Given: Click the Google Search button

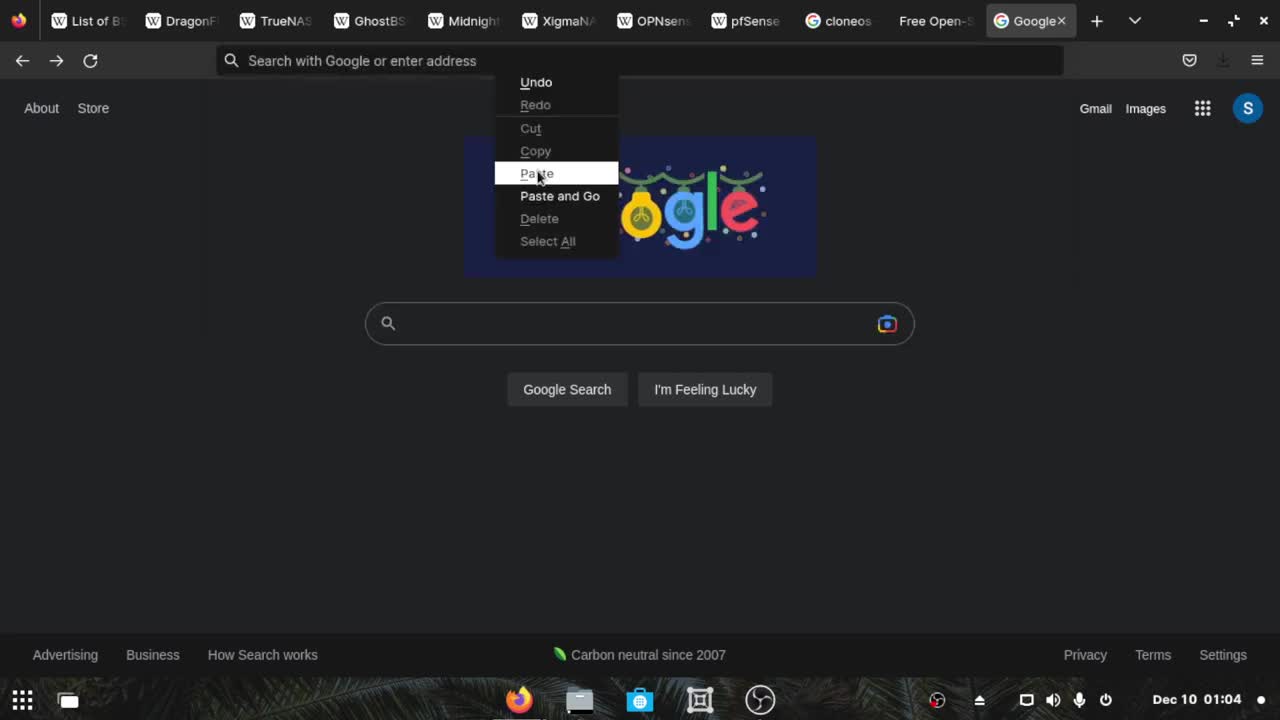Looking at the screenshot, I should point(567,389).
